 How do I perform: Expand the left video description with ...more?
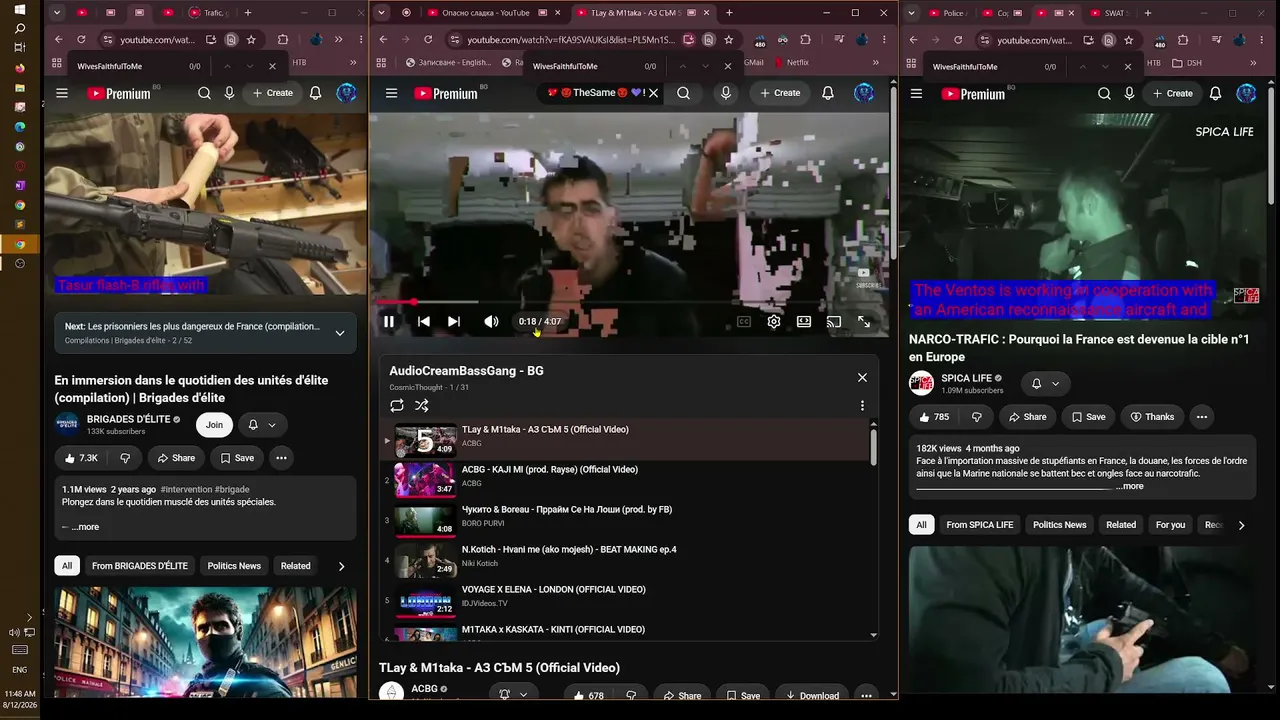pyautogui.click(x=85, y=527)
